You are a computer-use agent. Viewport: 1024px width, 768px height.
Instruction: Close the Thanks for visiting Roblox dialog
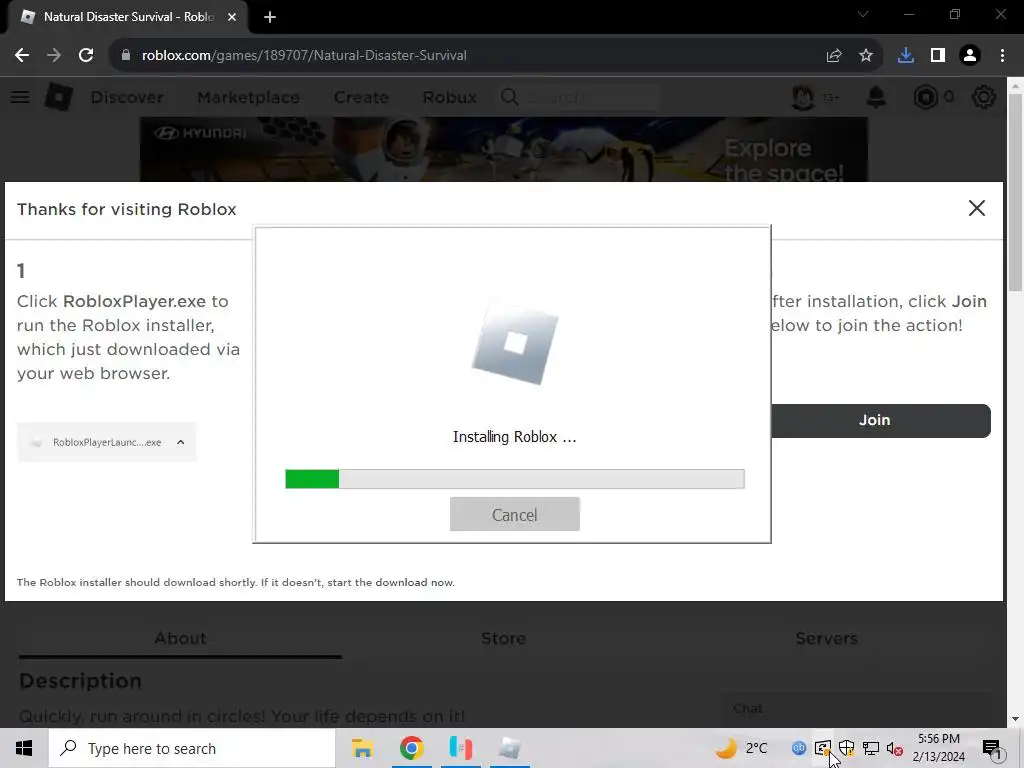coord(976,208)
